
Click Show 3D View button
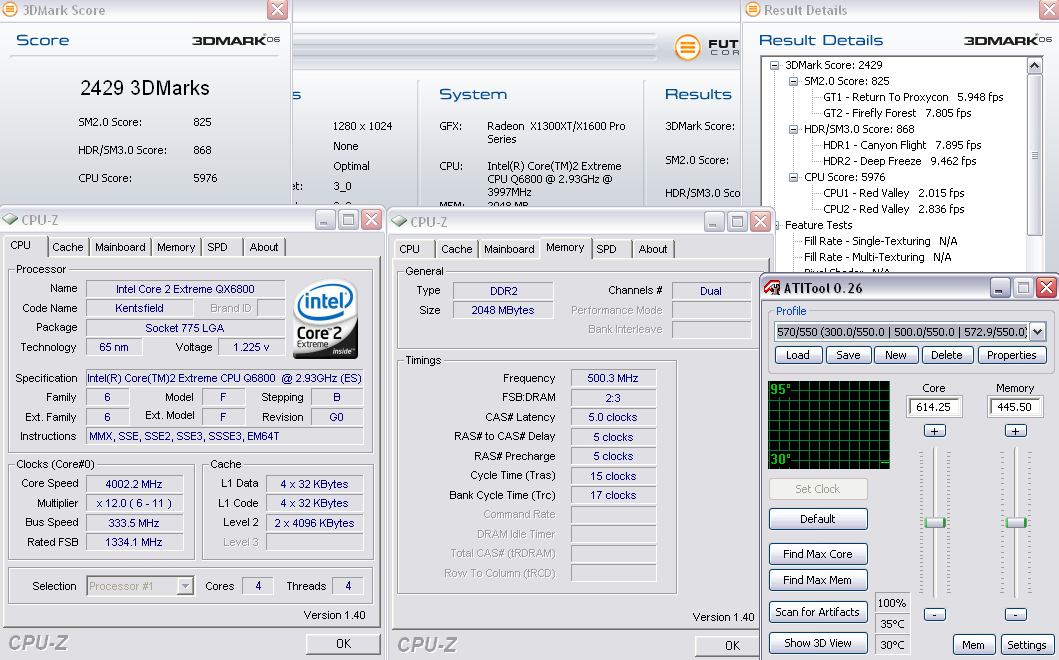[x=818, y=643]
